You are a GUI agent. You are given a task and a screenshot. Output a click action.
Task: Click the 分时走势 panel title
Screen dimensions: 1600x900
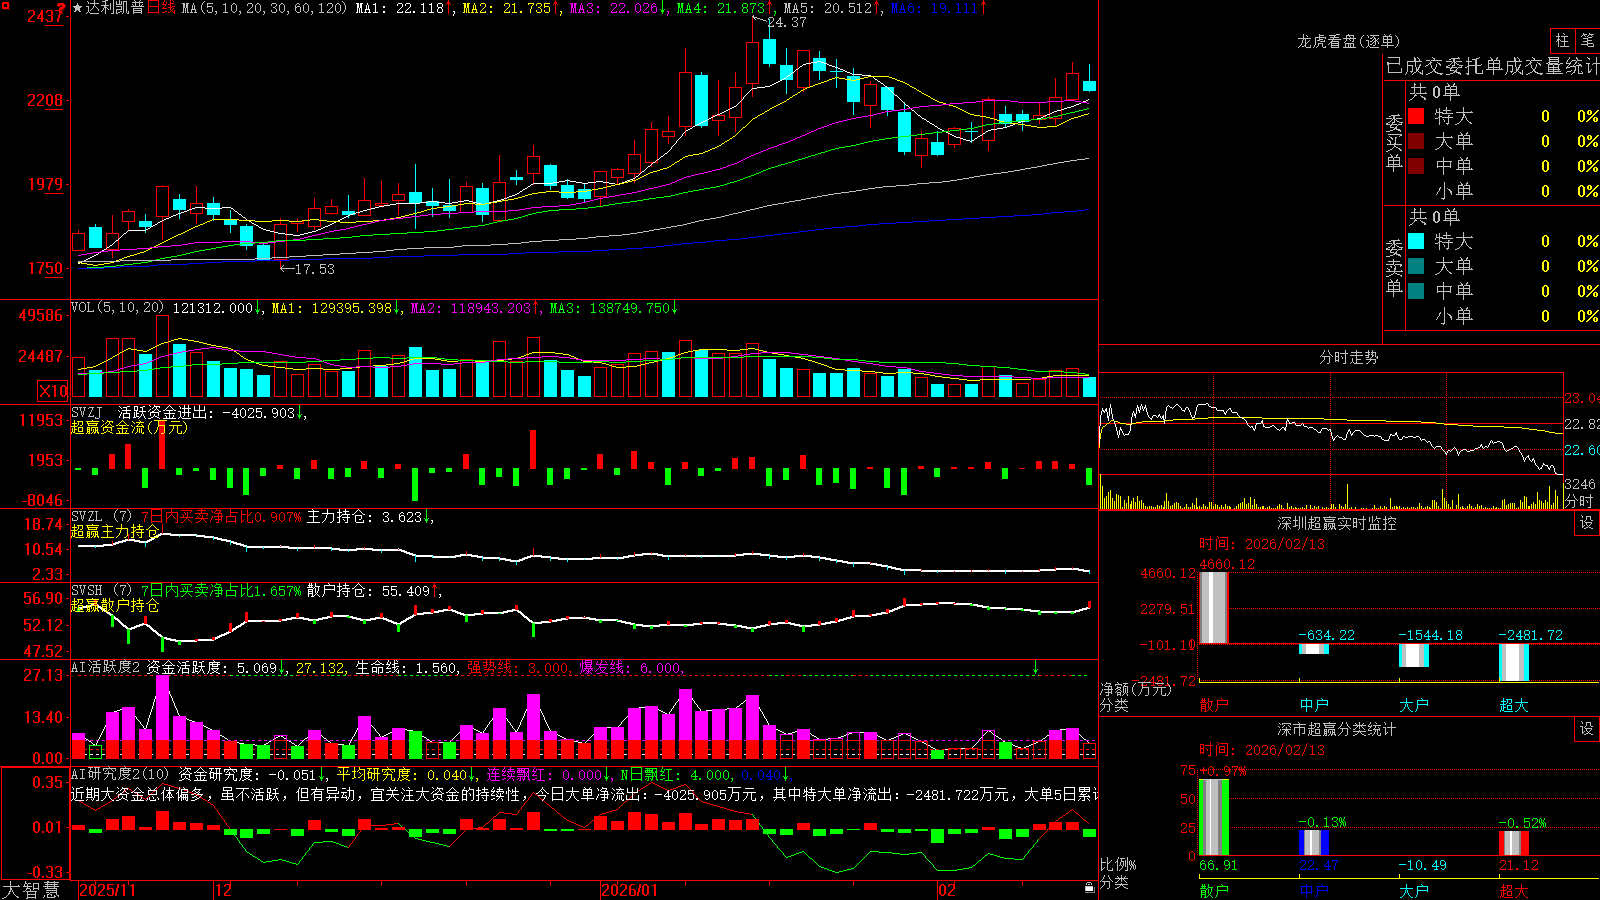pyautogui.click(x=1348, y=357)
